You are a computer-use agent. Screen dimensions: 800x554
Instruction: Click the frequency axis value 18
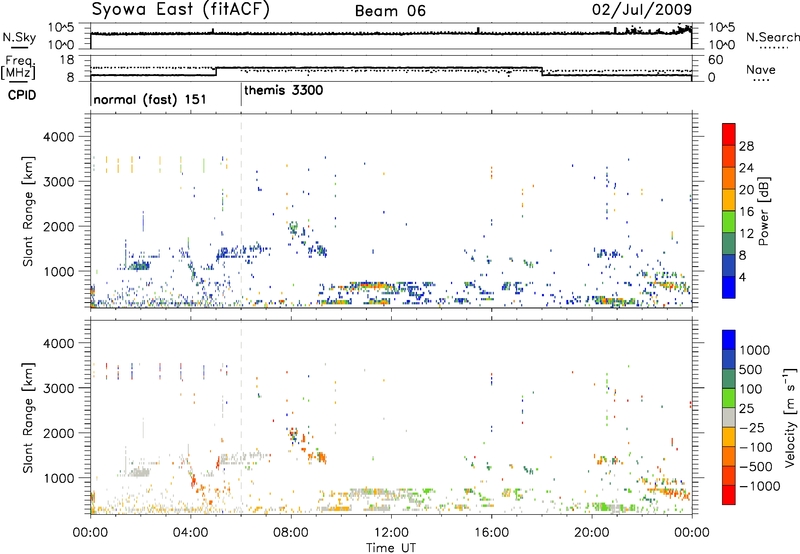[66, 59]
